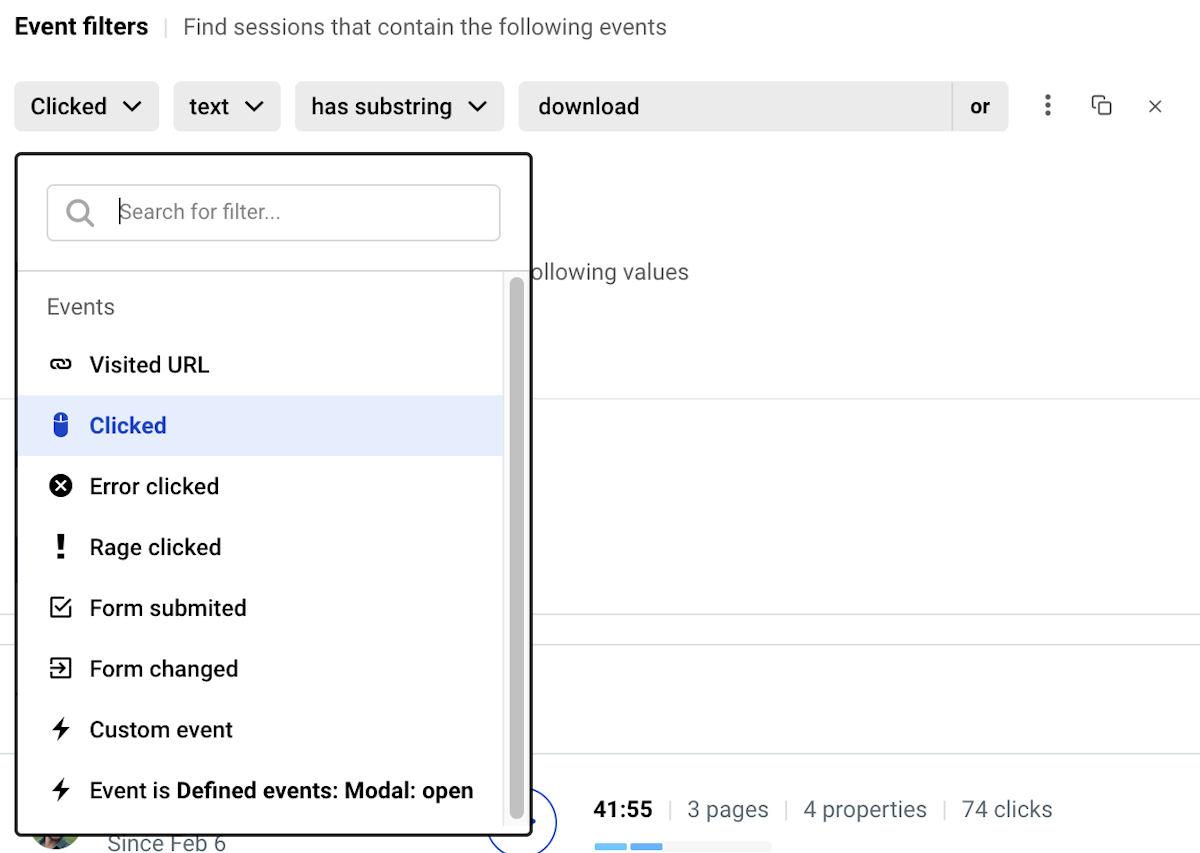This screenshot has height=853, width=1200.
Task: Click the Error clicked X-circle icon
Action: click(61, 486)
